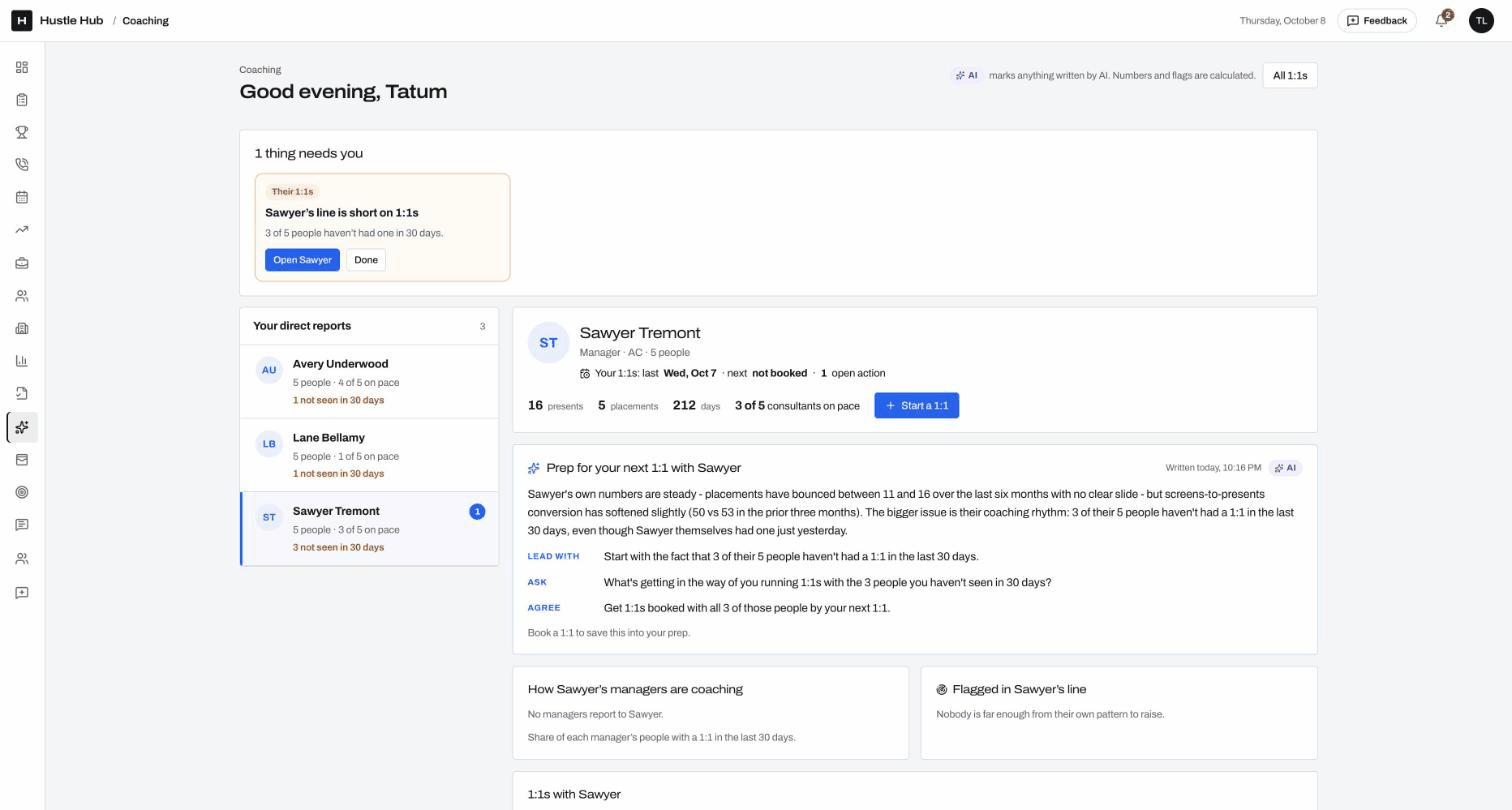
Task: Click the '212 days' stat
Action: pyautogui.click(x=696, y=406)
